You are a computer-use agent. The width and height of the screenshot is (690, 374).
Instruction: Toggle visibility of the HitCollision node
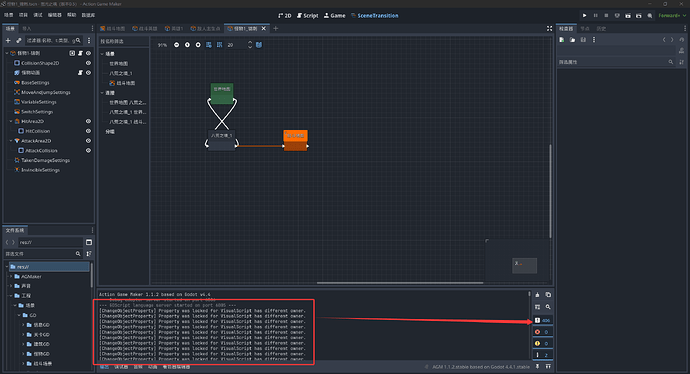point(88,131)
